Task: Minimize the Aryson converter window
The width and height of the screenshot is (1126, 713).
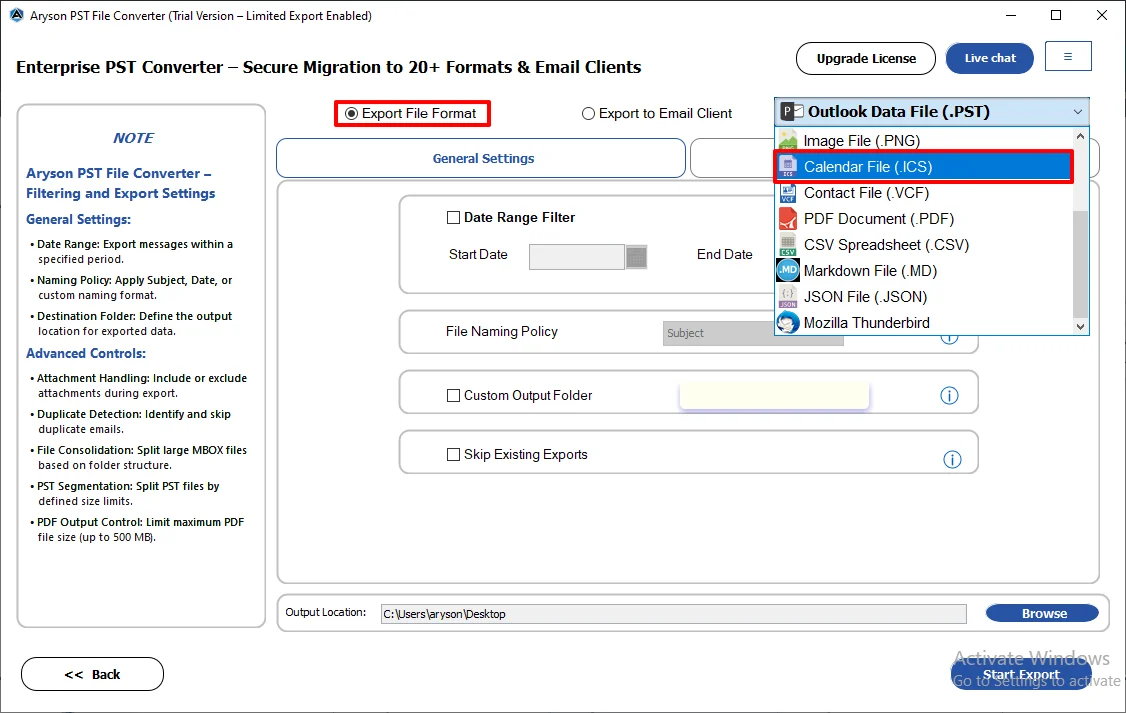Action: [x=1011, y=15]
